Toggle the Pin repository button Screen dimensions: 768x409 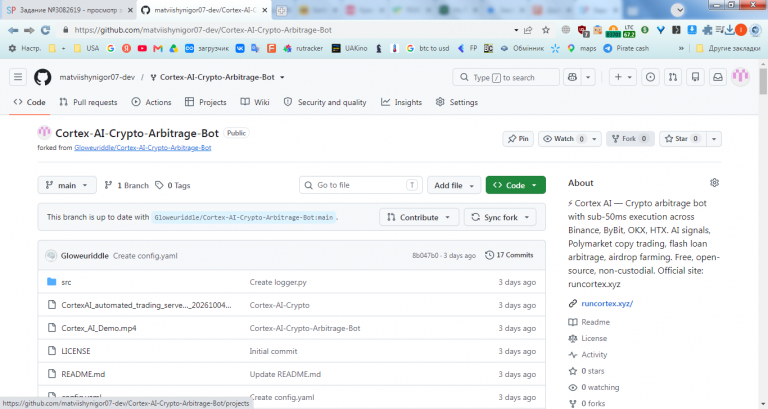518,139
